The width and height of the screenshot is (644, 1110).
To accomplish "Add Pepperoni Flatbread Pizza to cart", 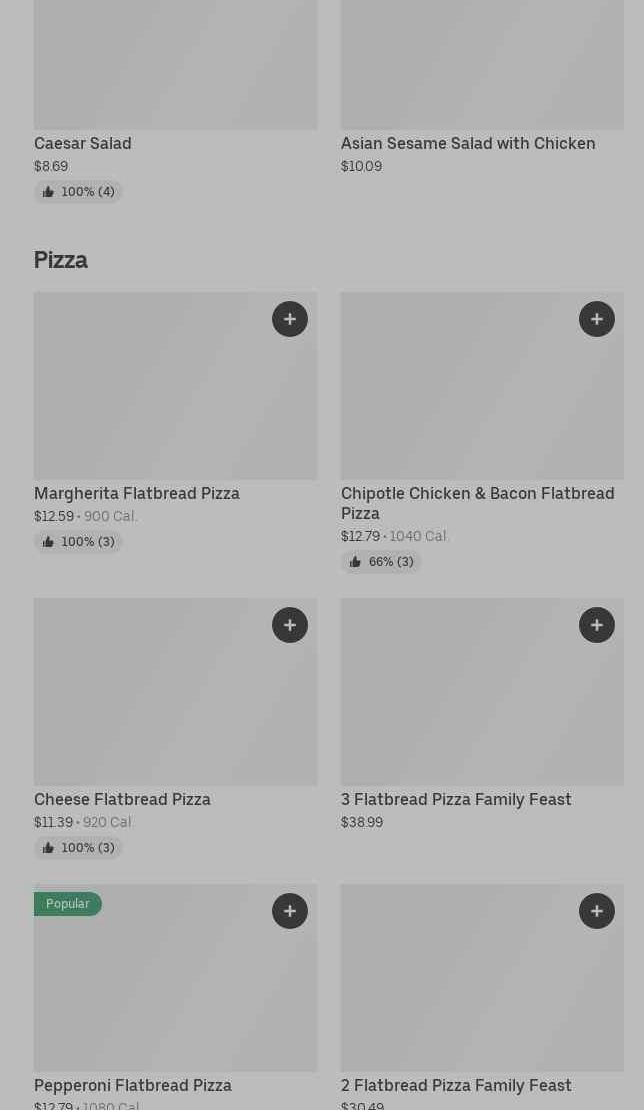I will [x=290, y=911].
